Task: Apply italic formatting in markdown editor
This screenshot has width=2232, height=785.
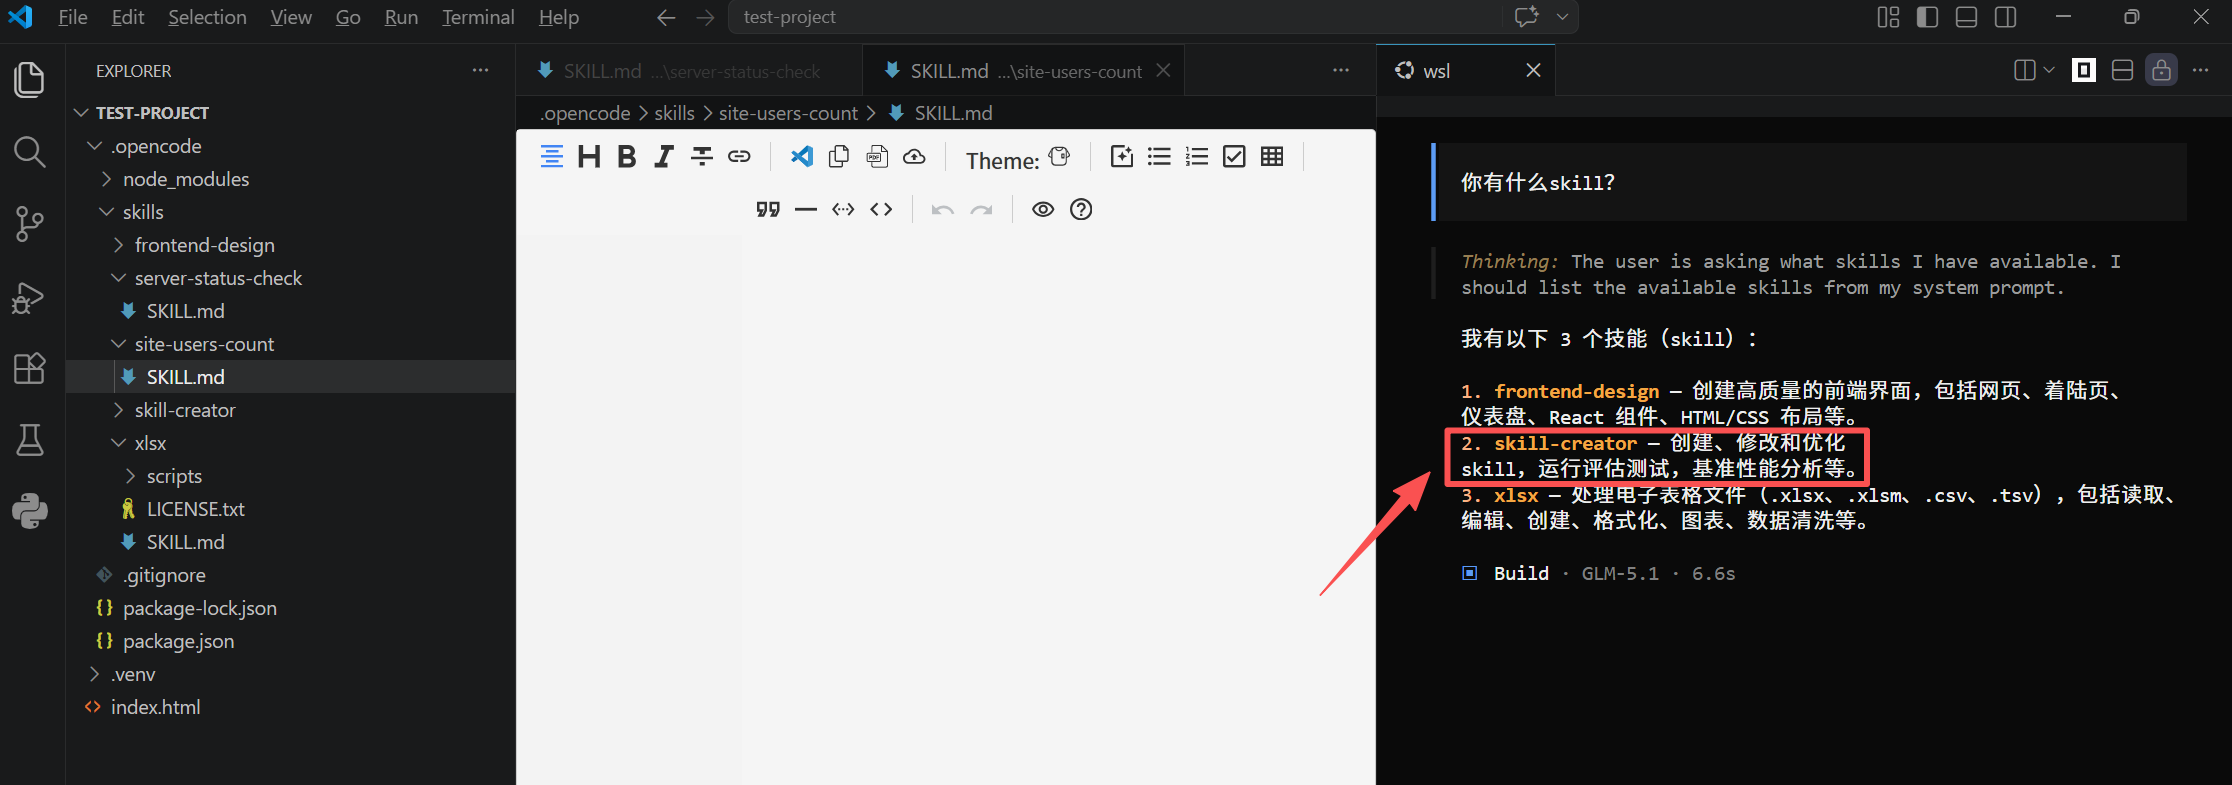Action: click(x=664, y=156)
